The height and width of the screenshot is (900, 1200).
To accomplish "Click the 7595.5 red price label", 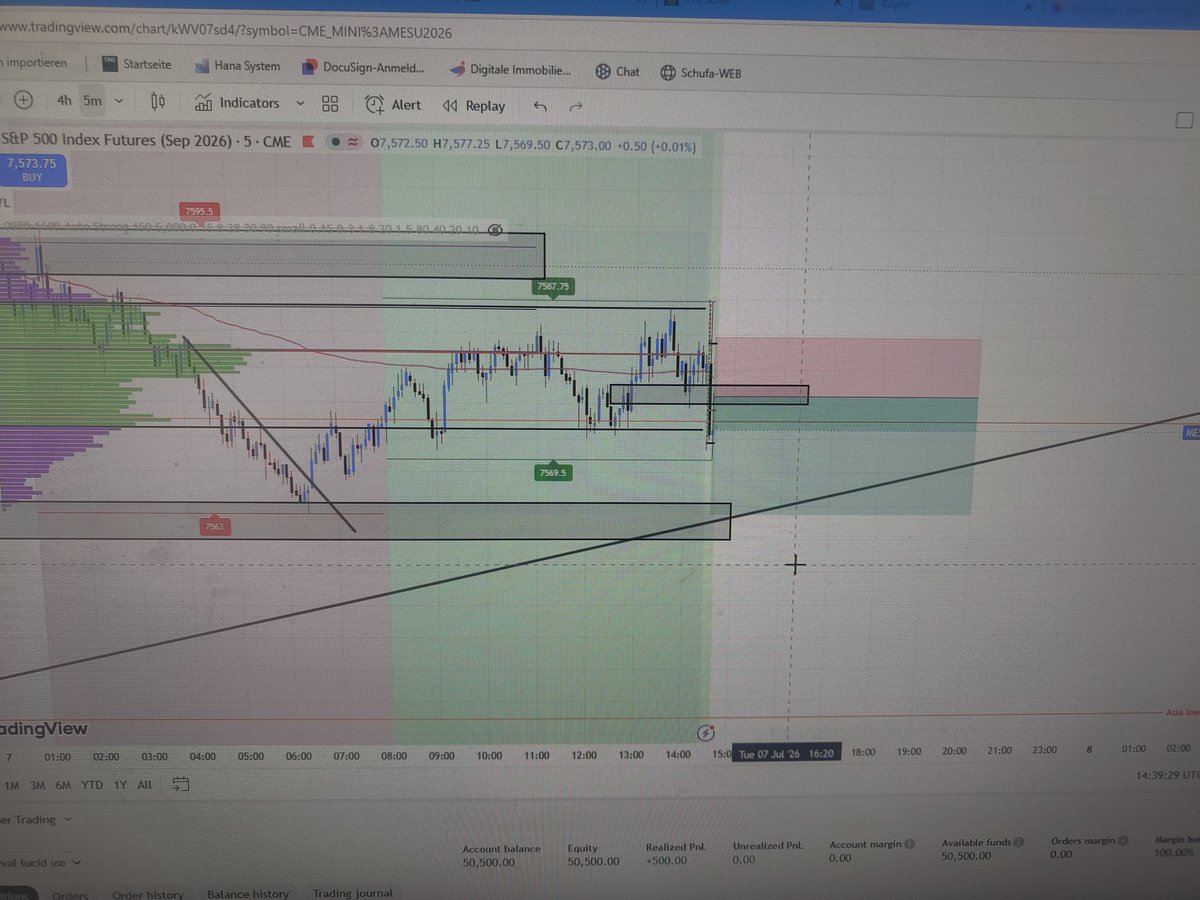I will tap(199, 211).
